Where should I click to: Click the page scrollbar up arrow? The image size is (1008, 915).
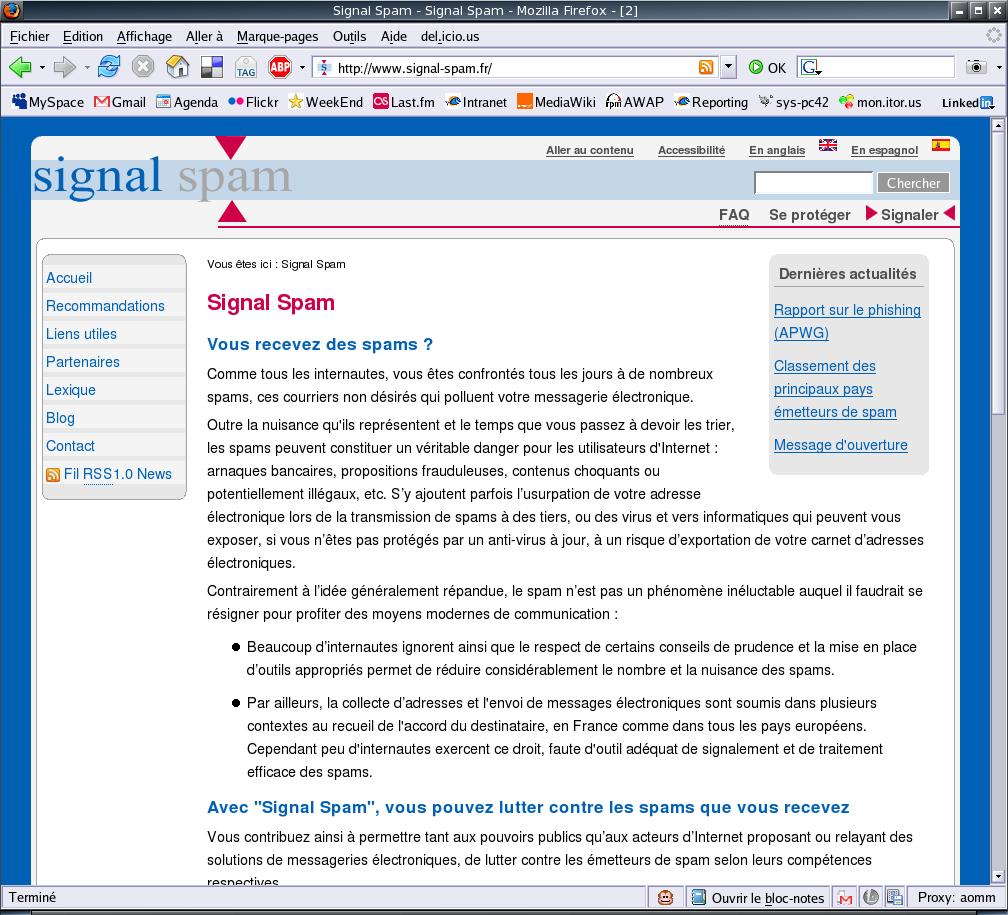tap(998, 125)
